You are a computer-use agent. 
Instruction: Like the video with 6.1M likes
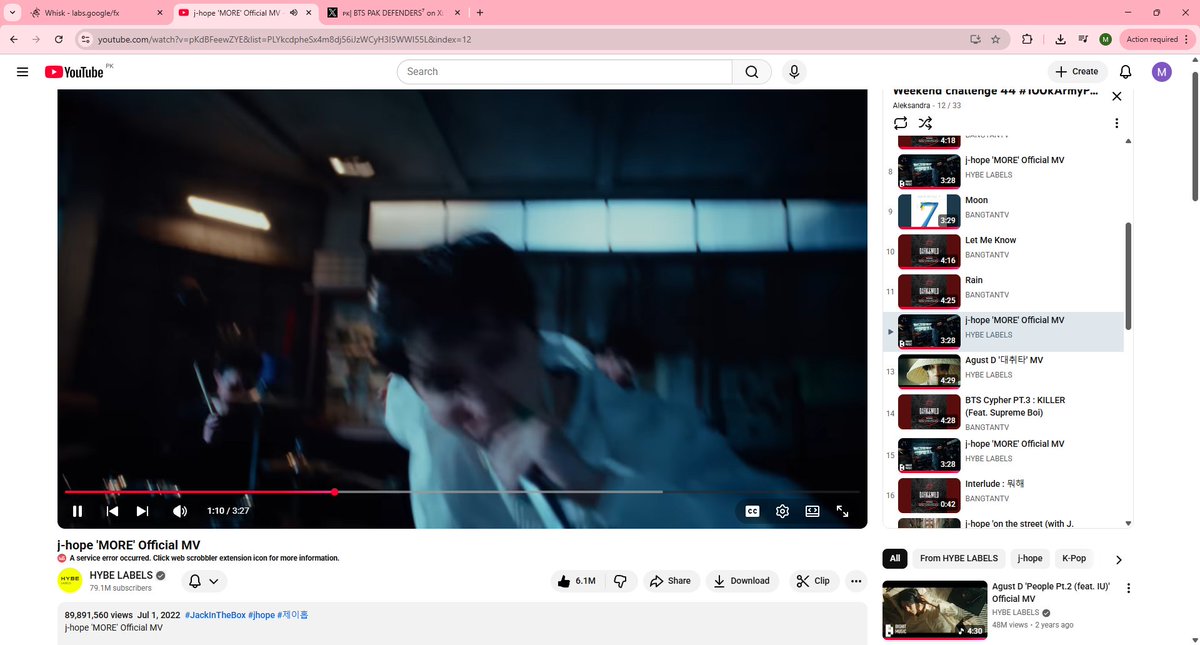click(577, 581)
